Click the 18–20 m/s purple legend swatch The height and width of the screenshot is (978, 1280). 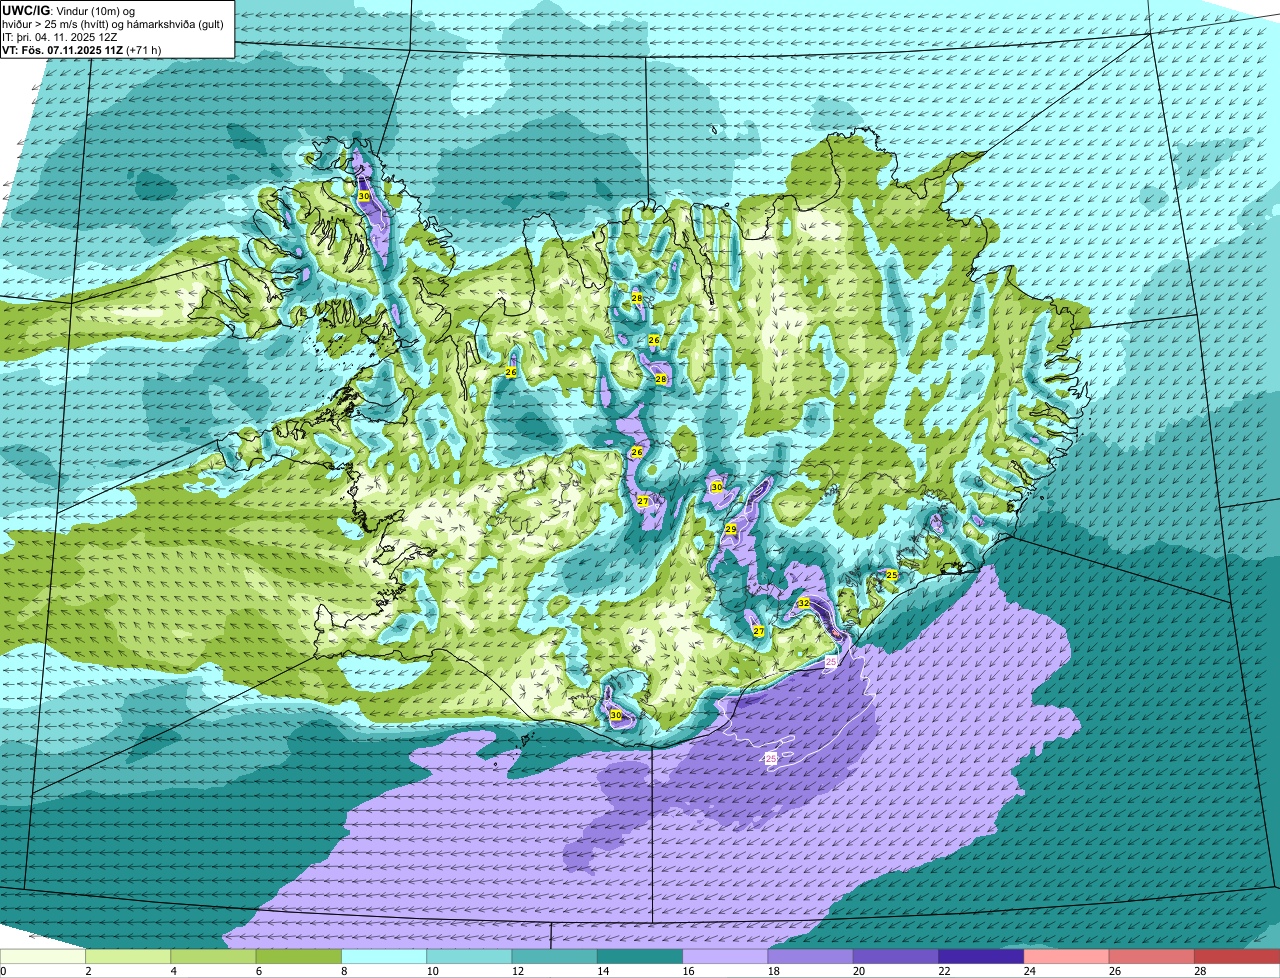[x=810, y=956]
